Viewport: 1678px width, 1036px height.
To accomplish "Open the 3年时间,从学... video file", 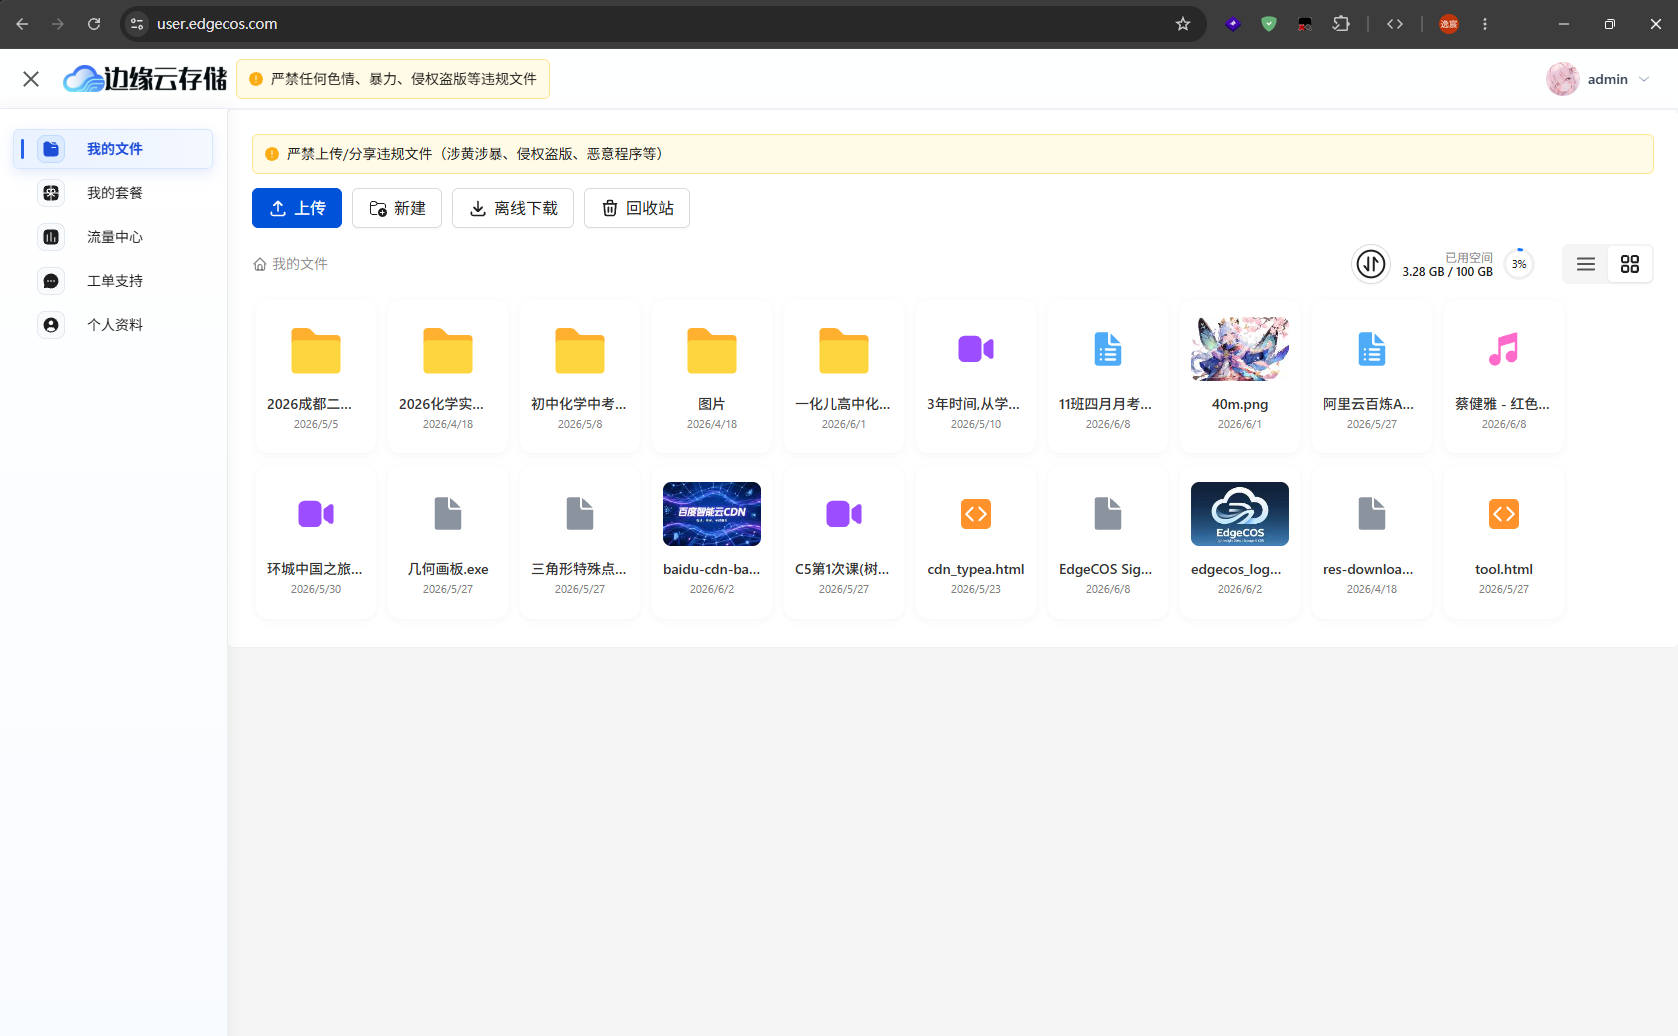I will pos(976,377).
